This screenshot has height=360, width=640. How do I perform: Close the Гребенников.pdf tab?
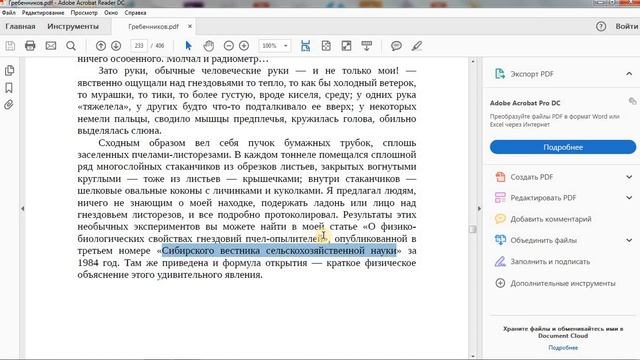190,26
